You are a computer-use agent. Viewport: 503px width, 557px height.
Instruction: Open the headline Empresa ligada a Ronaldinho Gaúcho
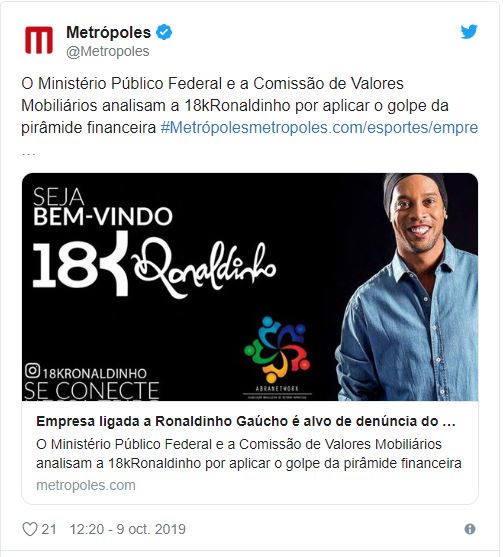tap(246, 421)
